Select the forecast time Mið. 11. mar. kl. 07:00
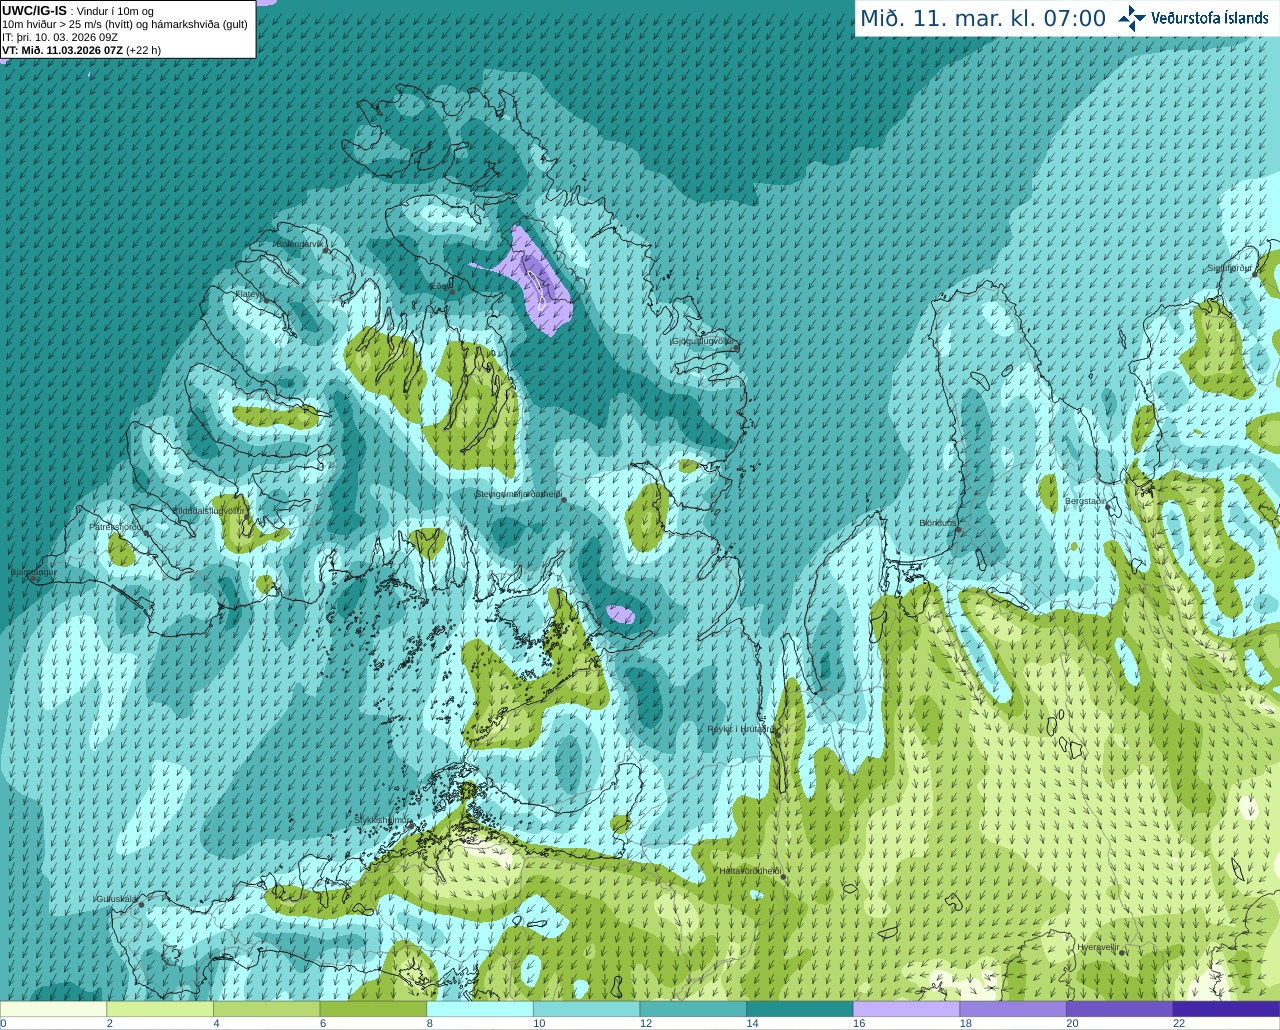This screenshot has width=1280, height=1030. tap(983, 19)
